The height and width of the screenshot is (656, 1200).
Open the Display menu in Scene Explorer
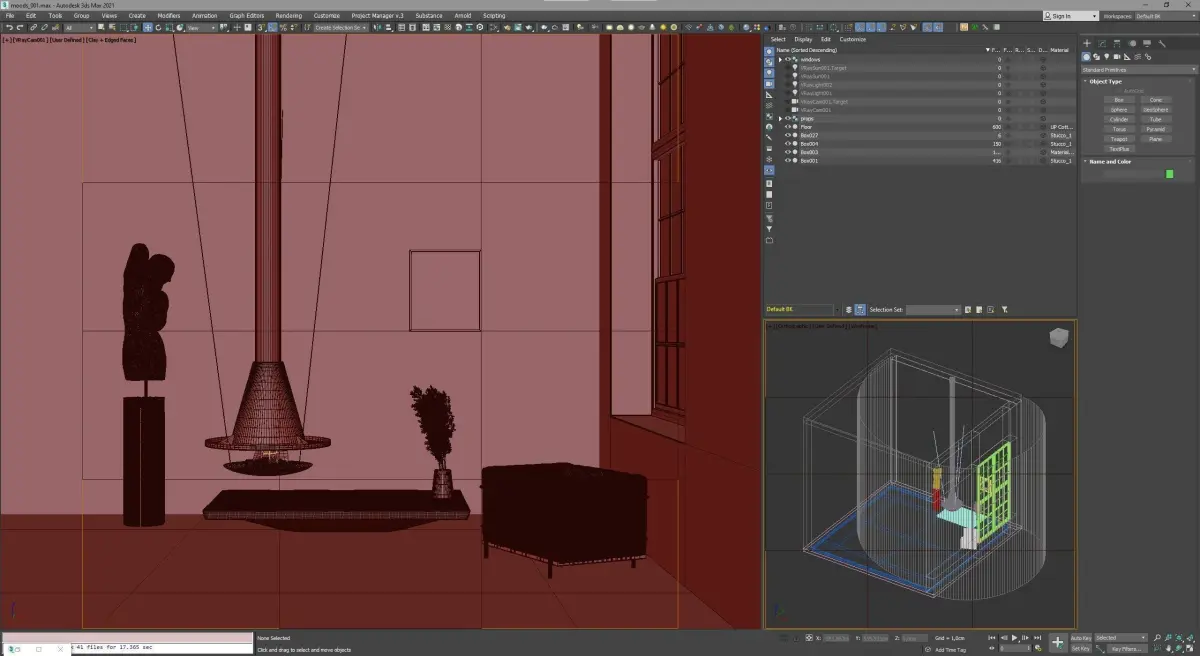(803, 39)
